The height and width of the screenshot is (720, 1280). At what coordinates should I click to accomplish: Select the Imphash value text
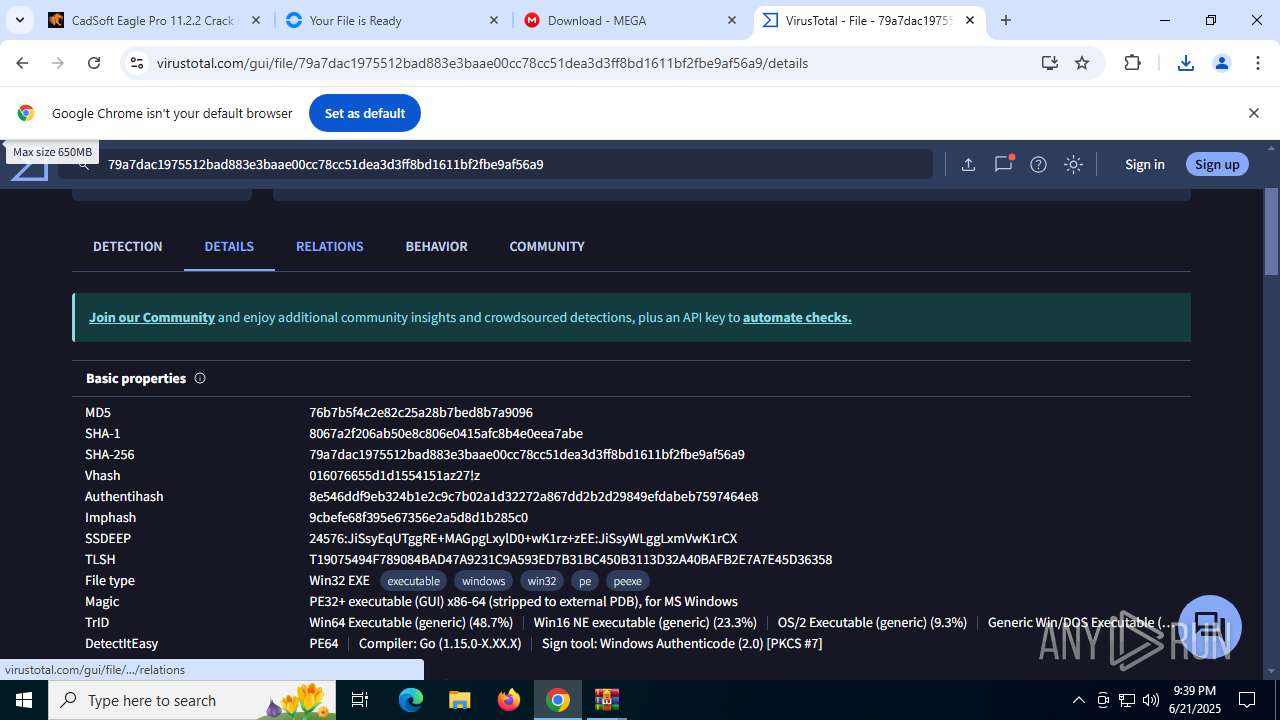tap(418, 517)
